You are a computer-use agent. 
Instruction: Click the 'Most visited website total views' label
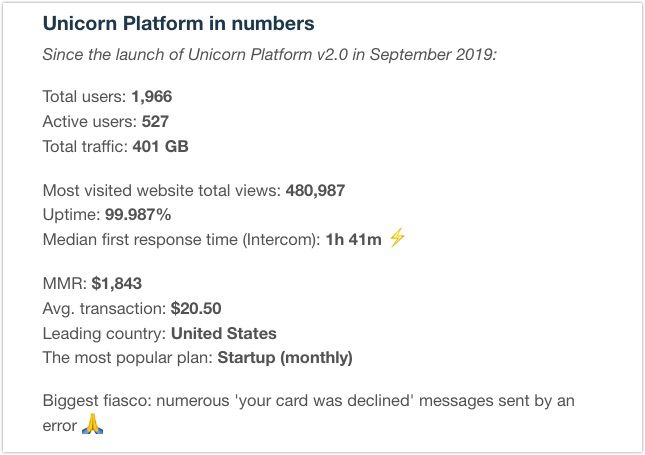coord(161,190)
